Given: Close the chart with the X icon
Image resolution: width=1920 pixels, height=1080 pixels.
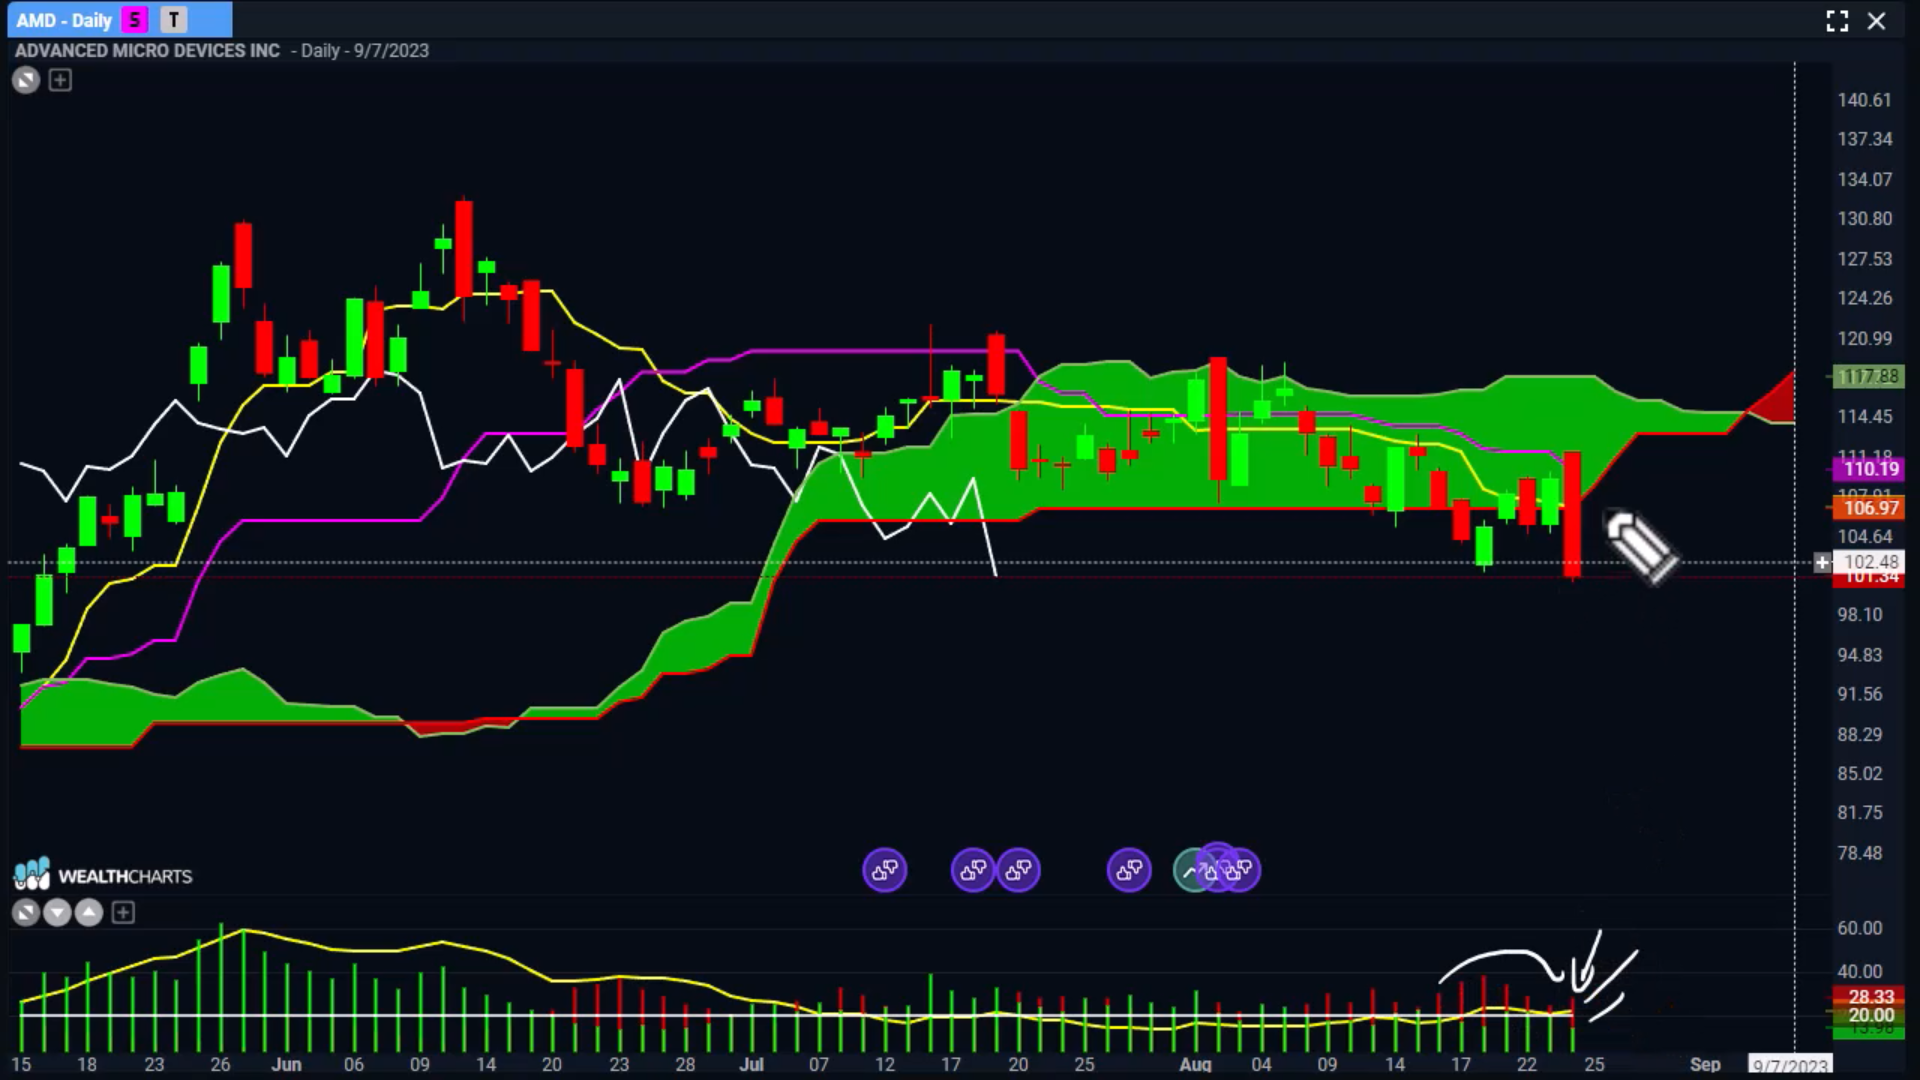Looking at the screenshot, I should 1877,21.
